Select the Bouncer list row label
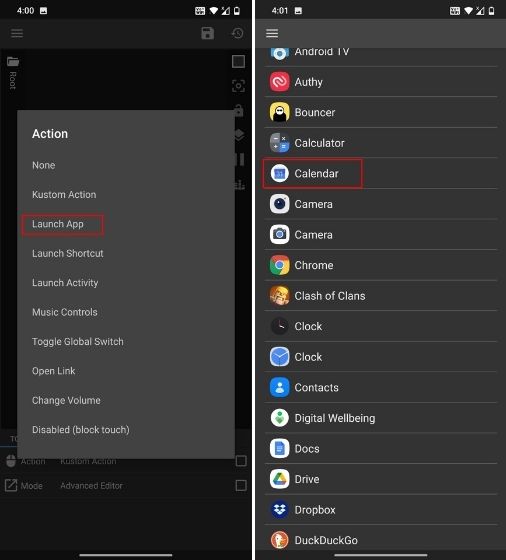Image resolution: width=506 pixels, height=560 pixels. pyautogui.click(x=315, y=112)
